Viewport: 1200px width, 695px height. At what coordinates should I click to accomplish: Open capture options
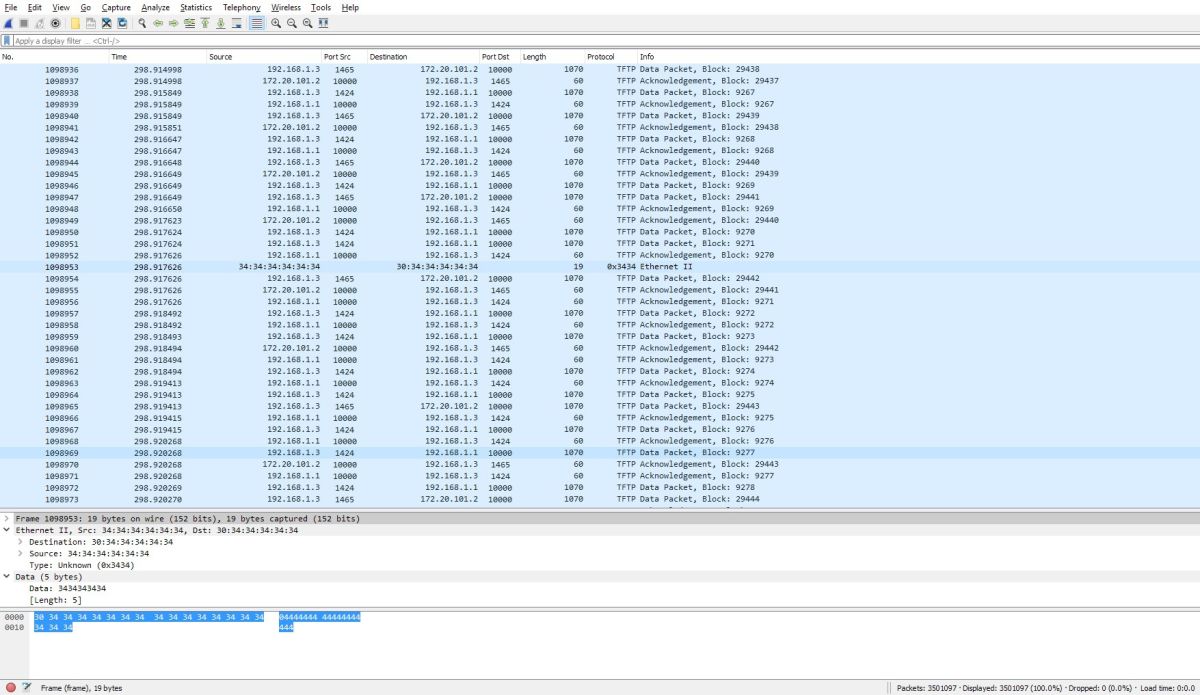pyautogui.click(x=55, y=23)
